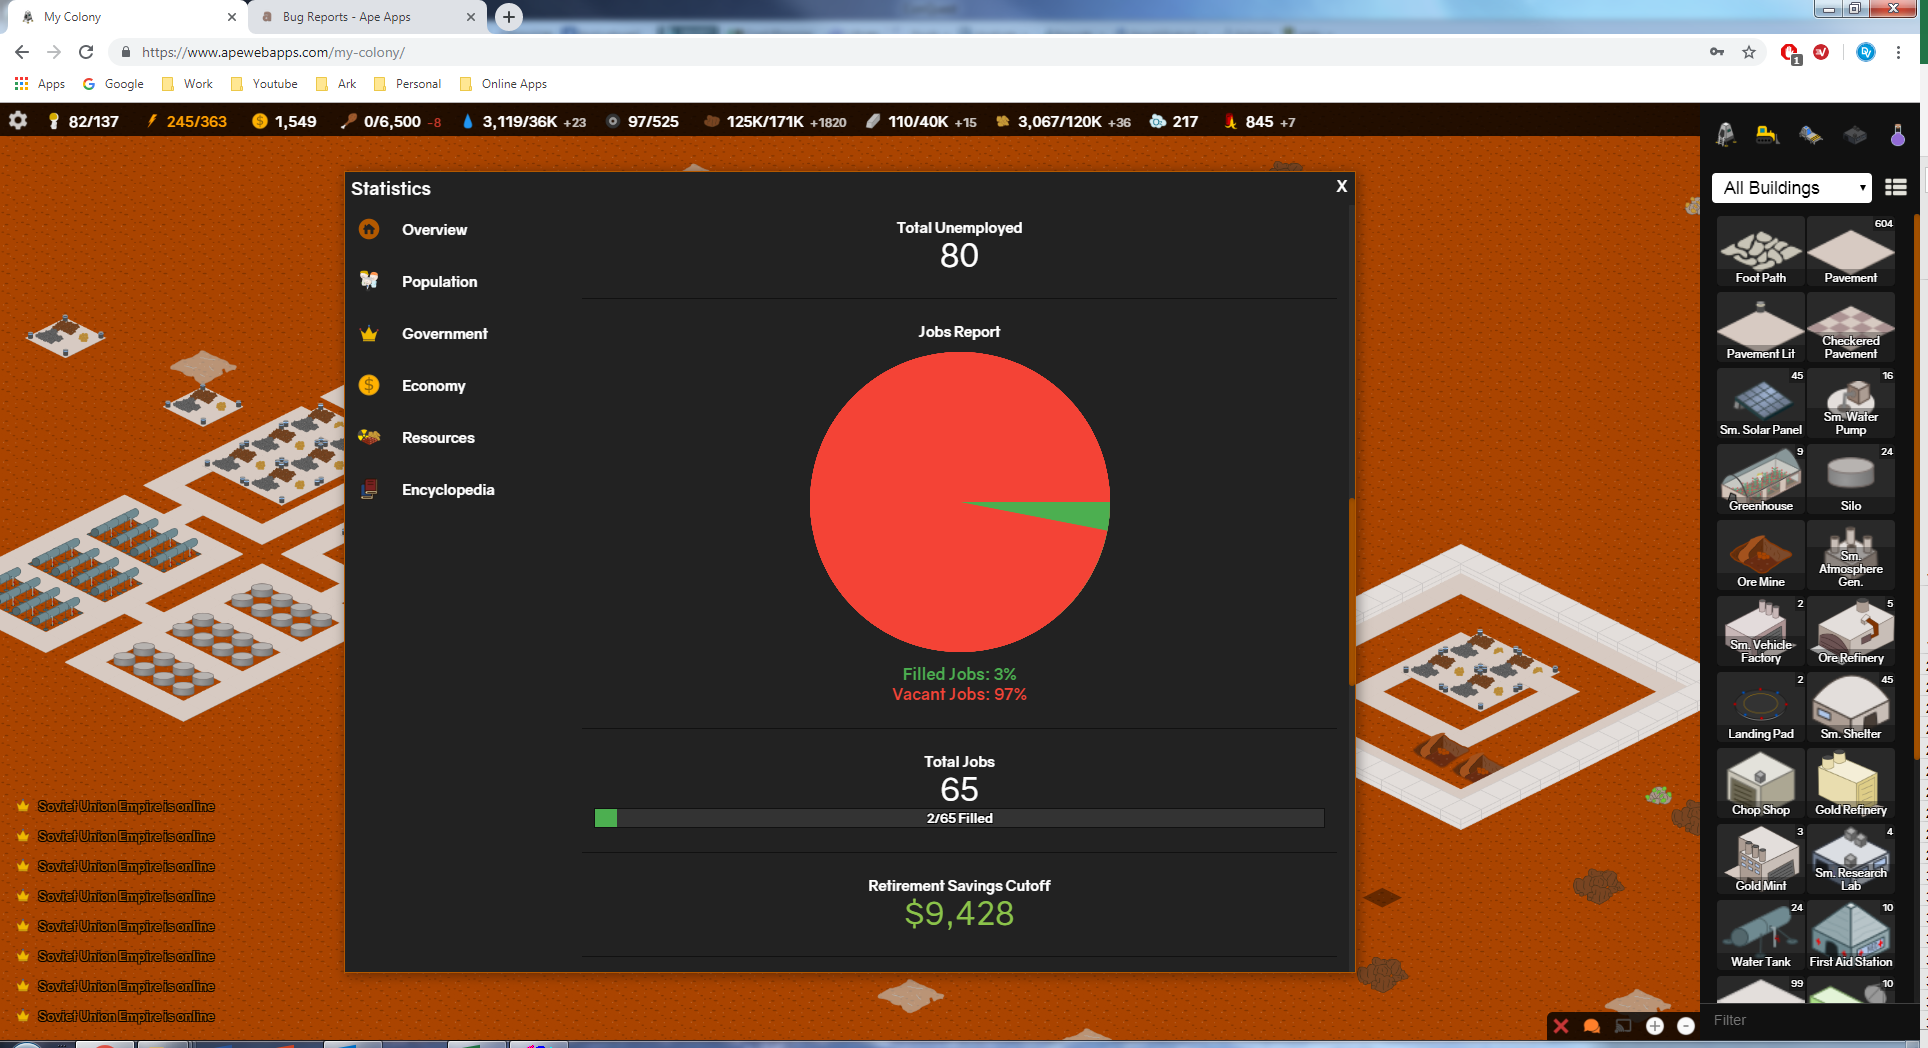The width and height of the screenshot is (1928, 1048).
Task: Open the Population statistics section
Action: (439, 282)
